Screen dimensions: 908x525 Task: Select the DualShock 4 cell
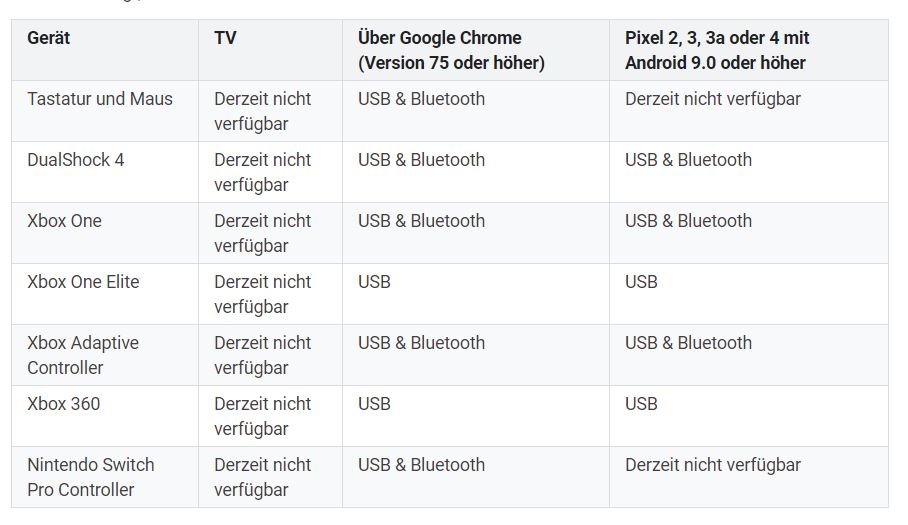76,160
